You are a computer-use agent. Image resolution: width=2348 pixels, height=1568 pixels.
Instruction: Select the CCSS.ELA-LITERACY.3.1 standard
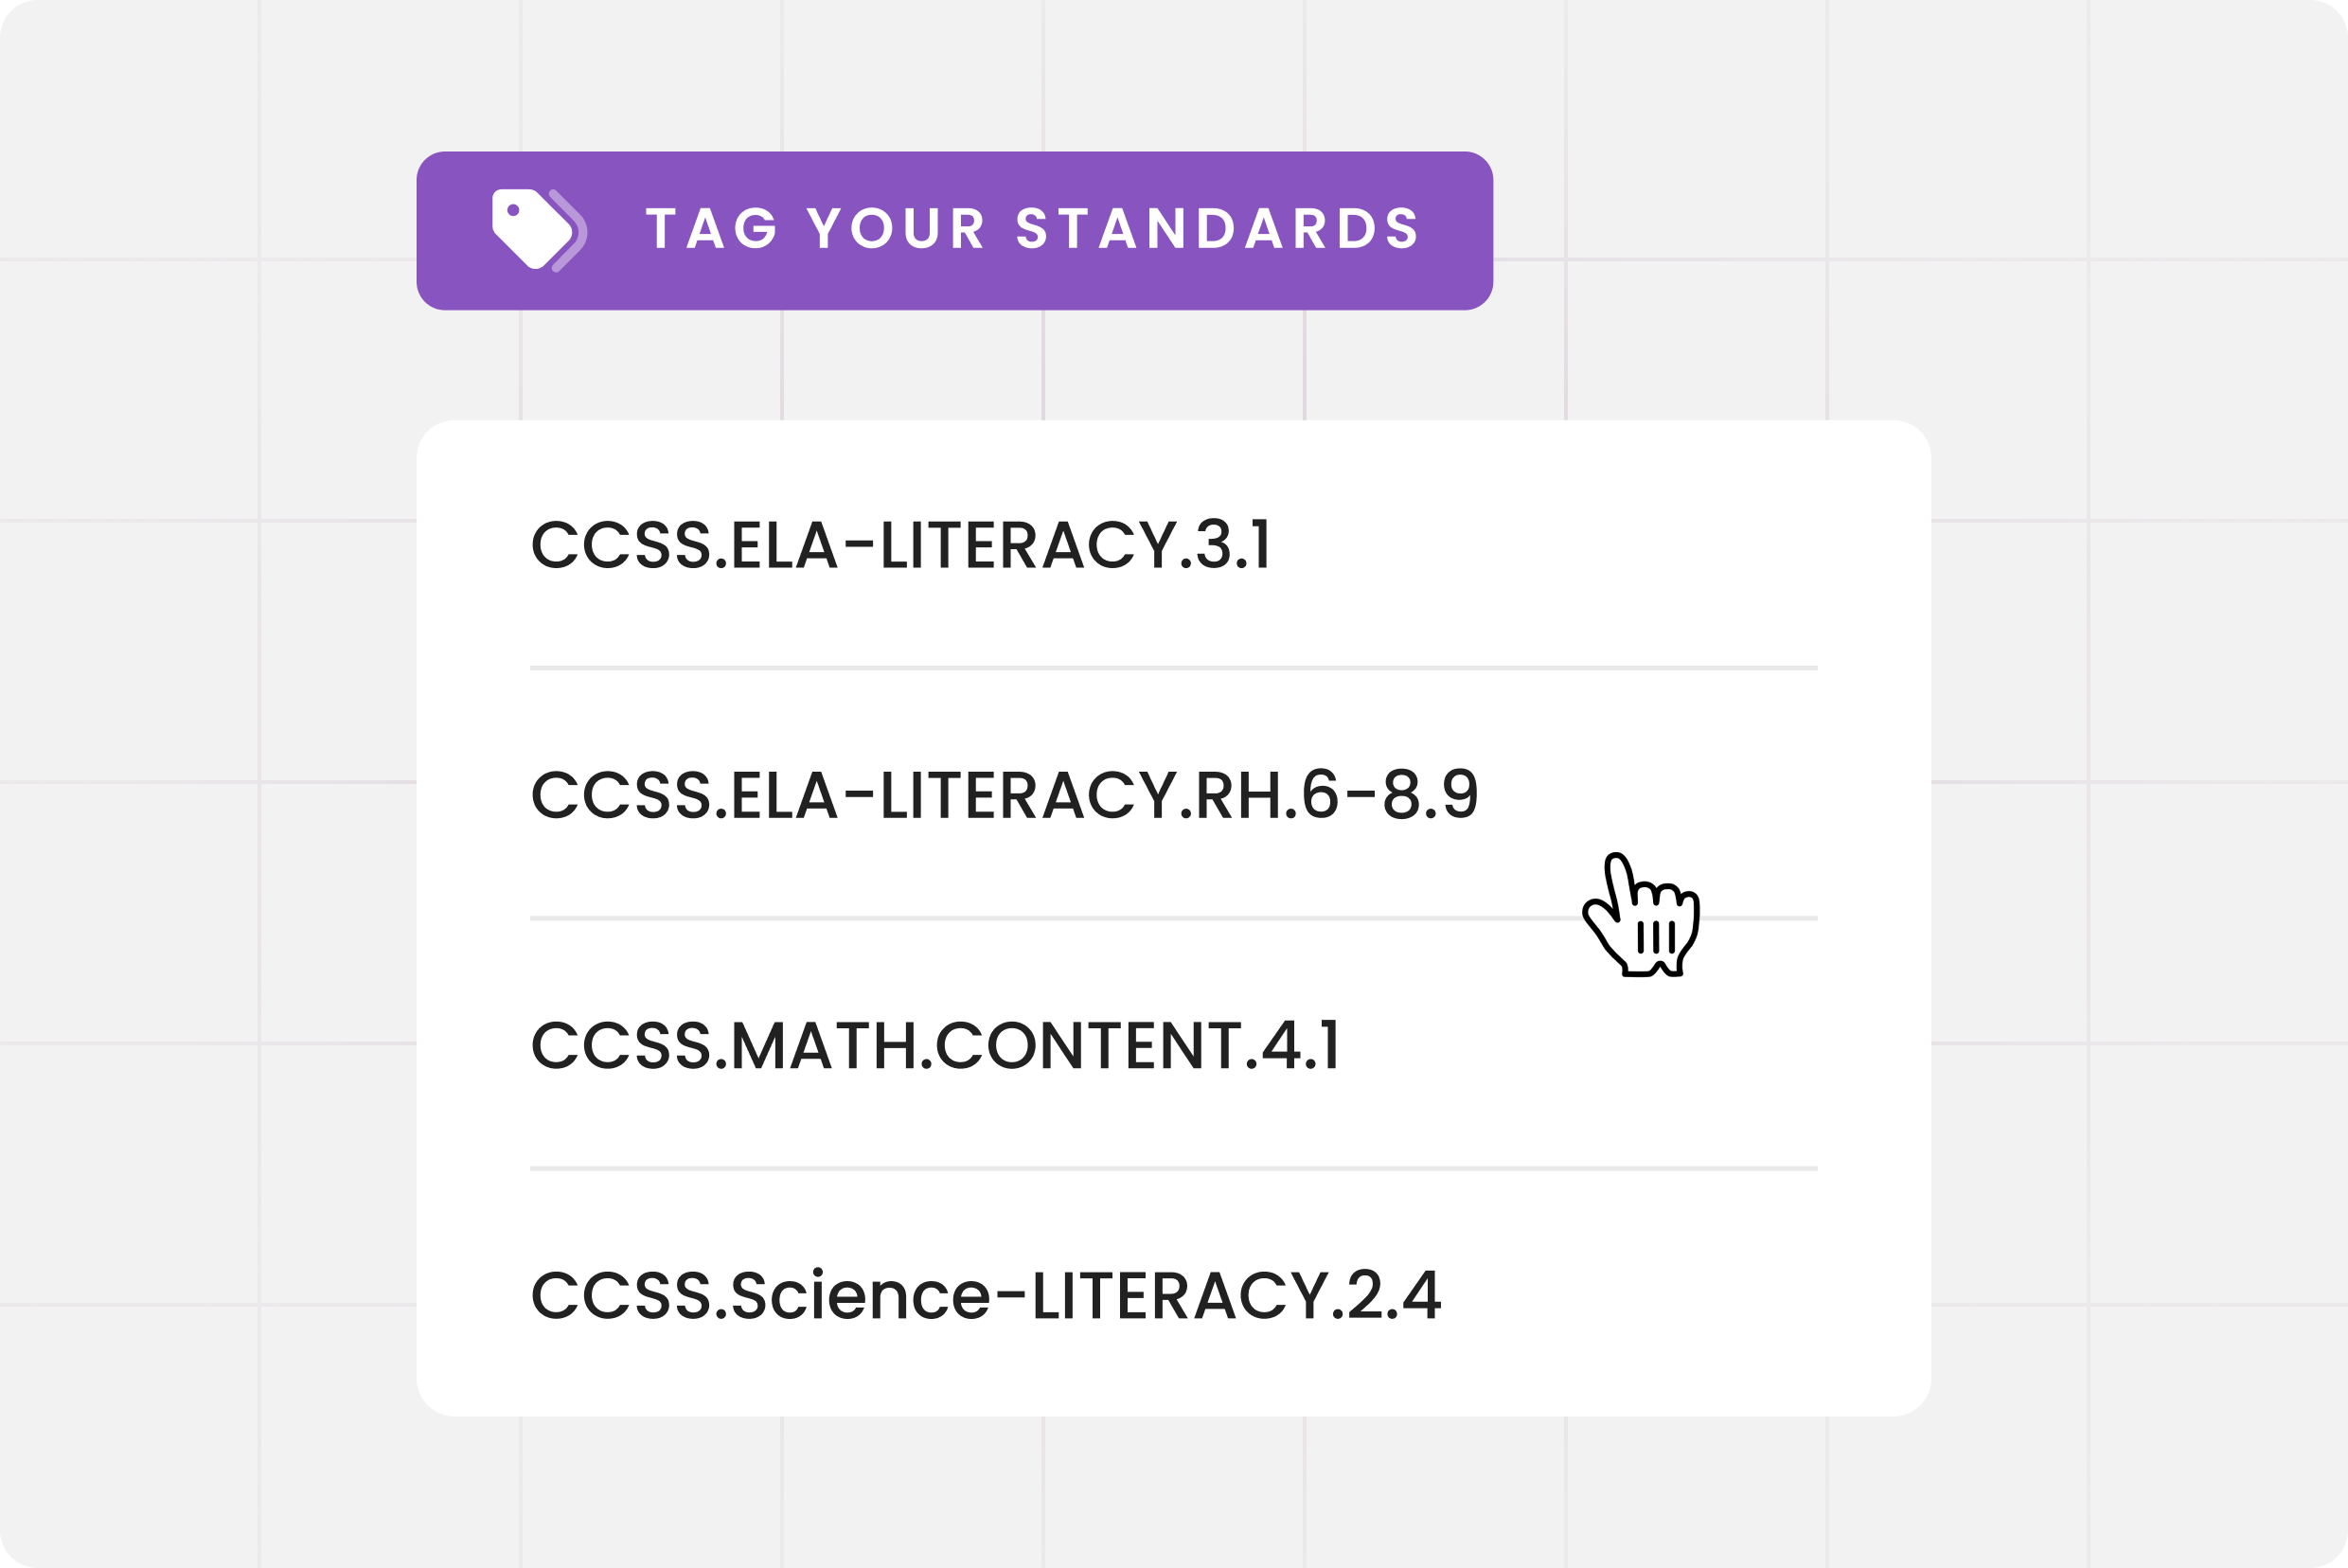(900, 546)
